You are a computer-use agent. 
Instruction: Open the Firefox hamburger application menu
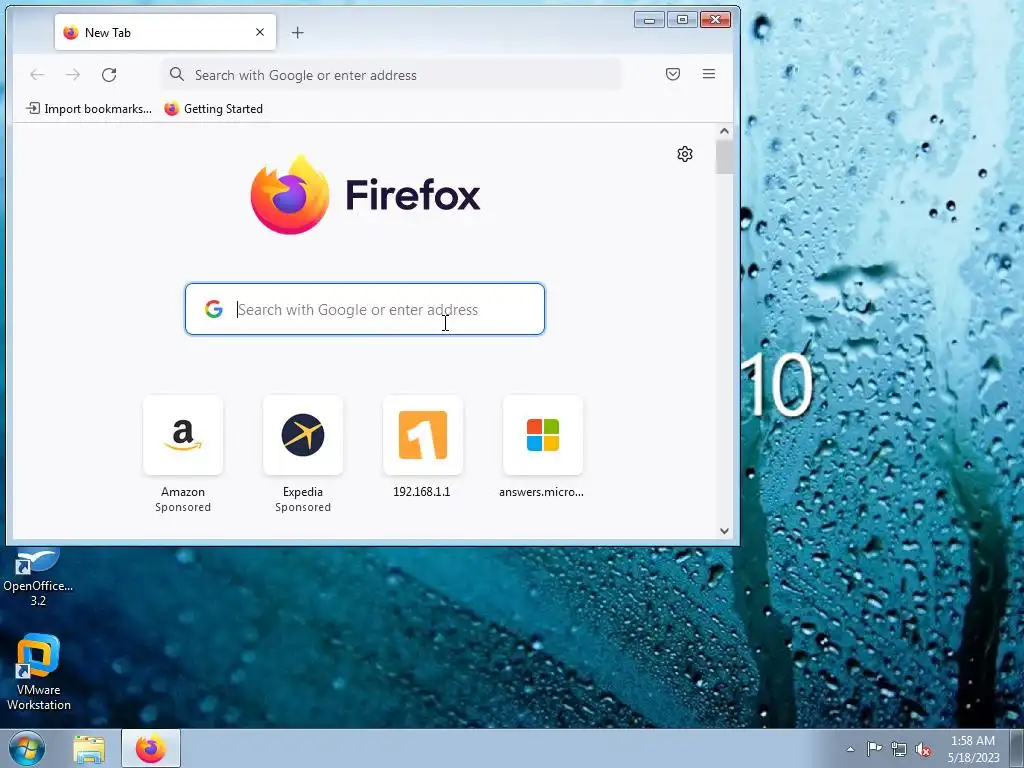click(709, 74)
